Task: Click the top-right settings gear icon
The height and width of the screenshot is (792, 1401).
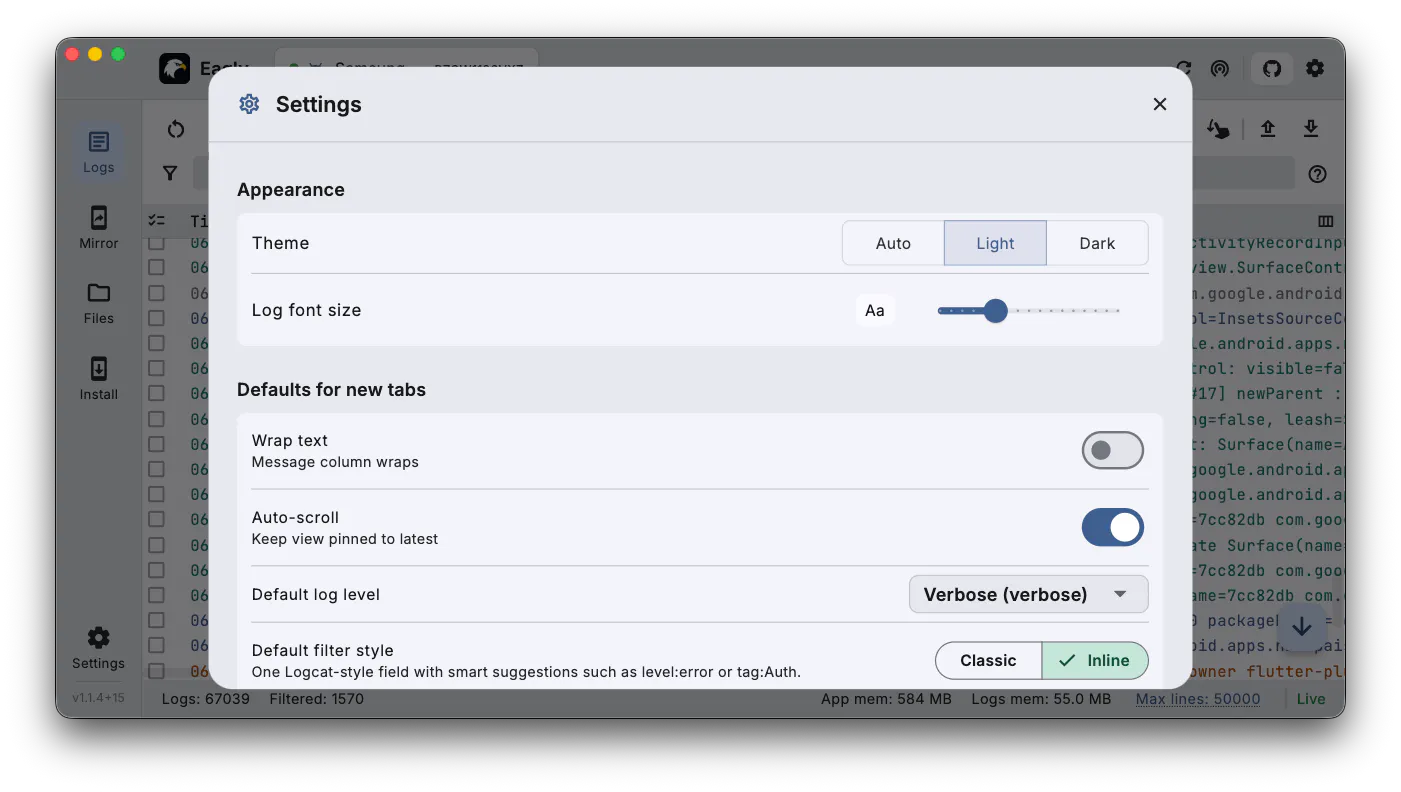Action: [x=1315, y=68]
